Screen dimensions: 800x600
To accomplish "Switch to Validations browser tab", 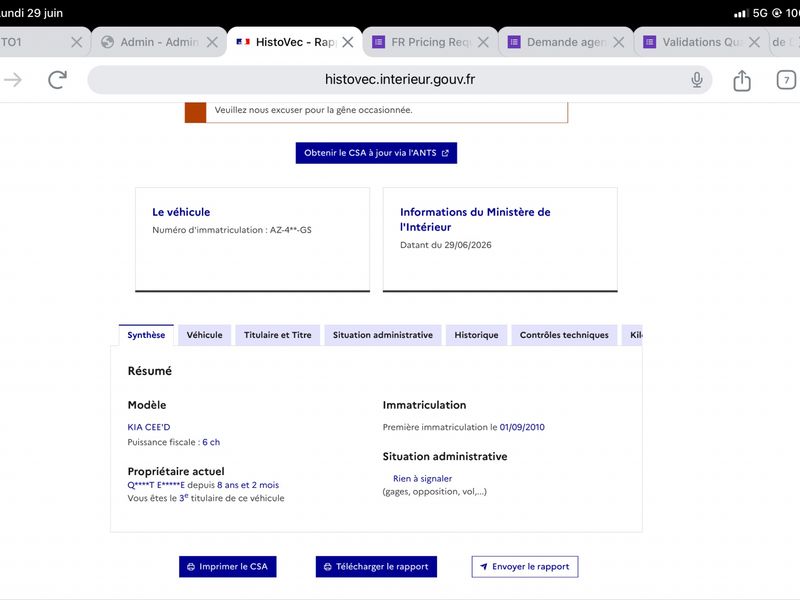I will [695, 42].
